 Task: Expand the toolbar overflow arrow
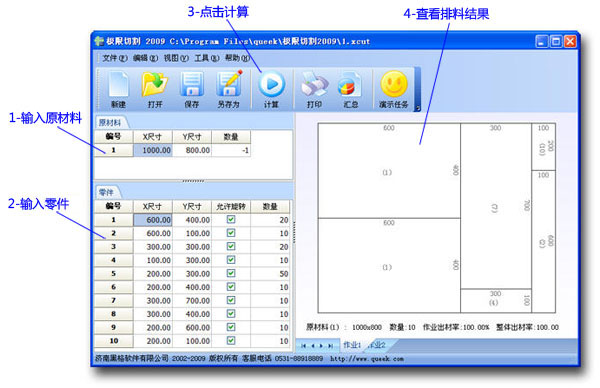point(417,108)
